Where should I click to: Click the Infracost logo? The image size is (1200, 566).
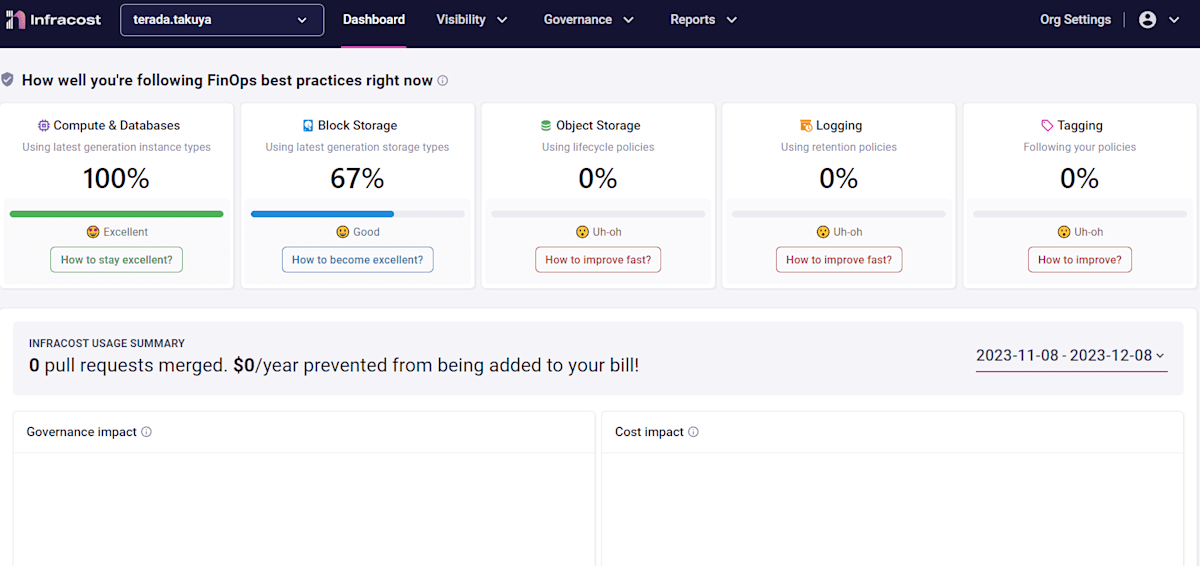point(54,19)
